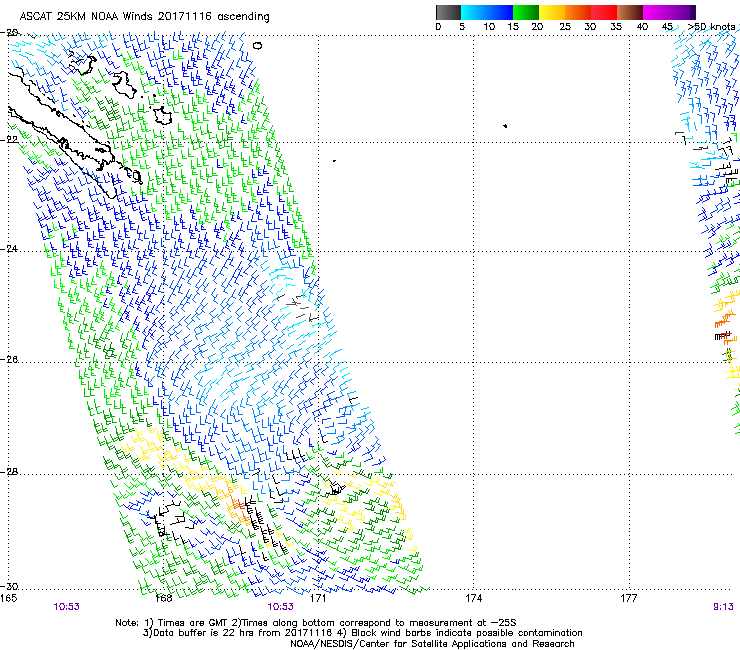Pick the yellow 20-25 knots legend segment

click(552, 12)
